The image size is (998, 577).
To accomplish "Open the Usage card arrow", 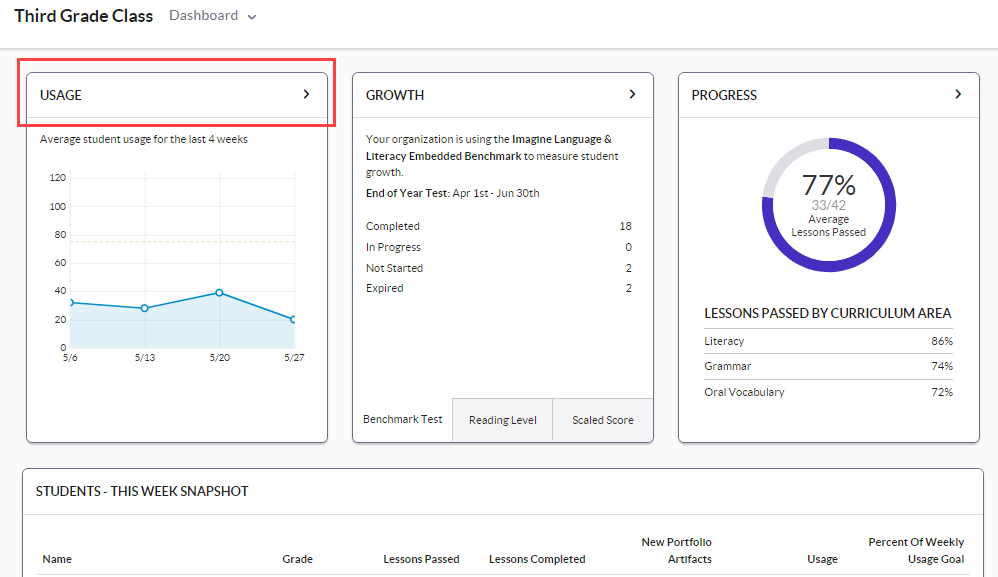I will pyautogui.click(x=306, y=94).
